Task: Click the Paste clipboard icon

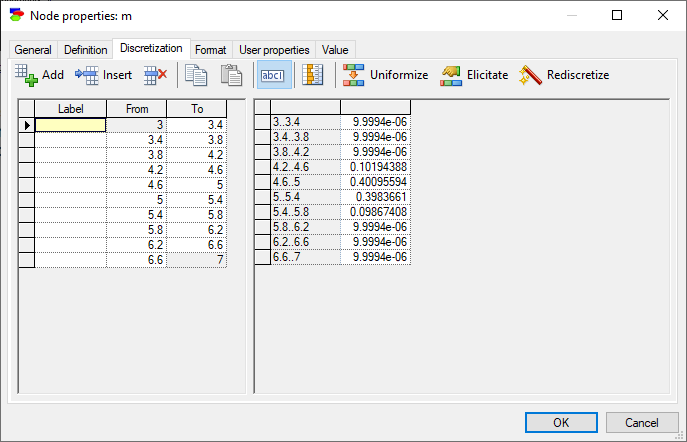Action: point(231,75)
